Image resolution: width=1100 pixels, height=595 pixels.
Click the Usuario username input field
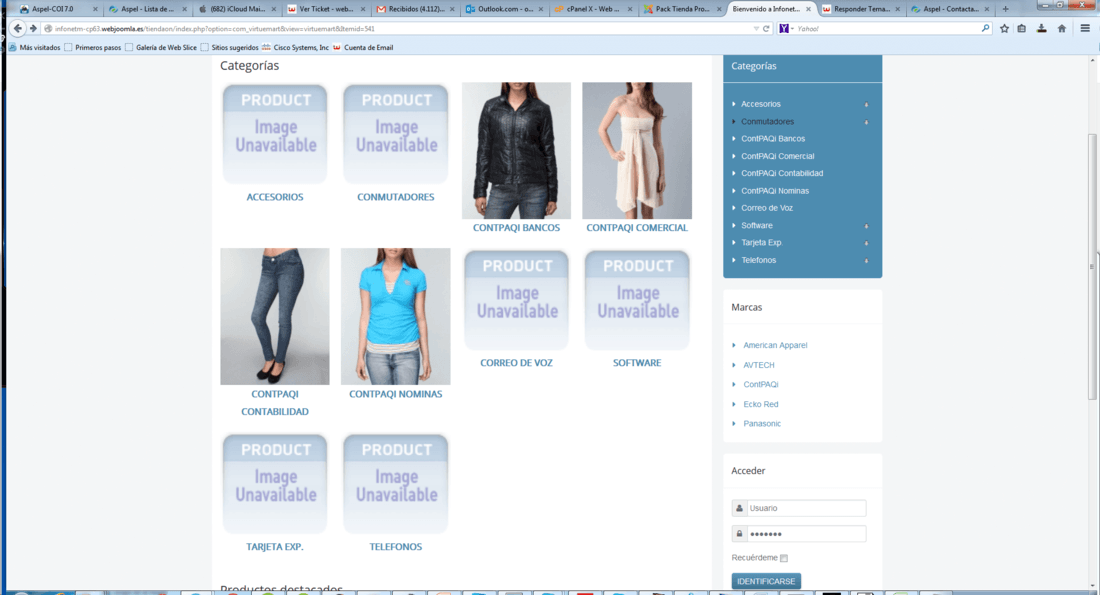point(806,508)
